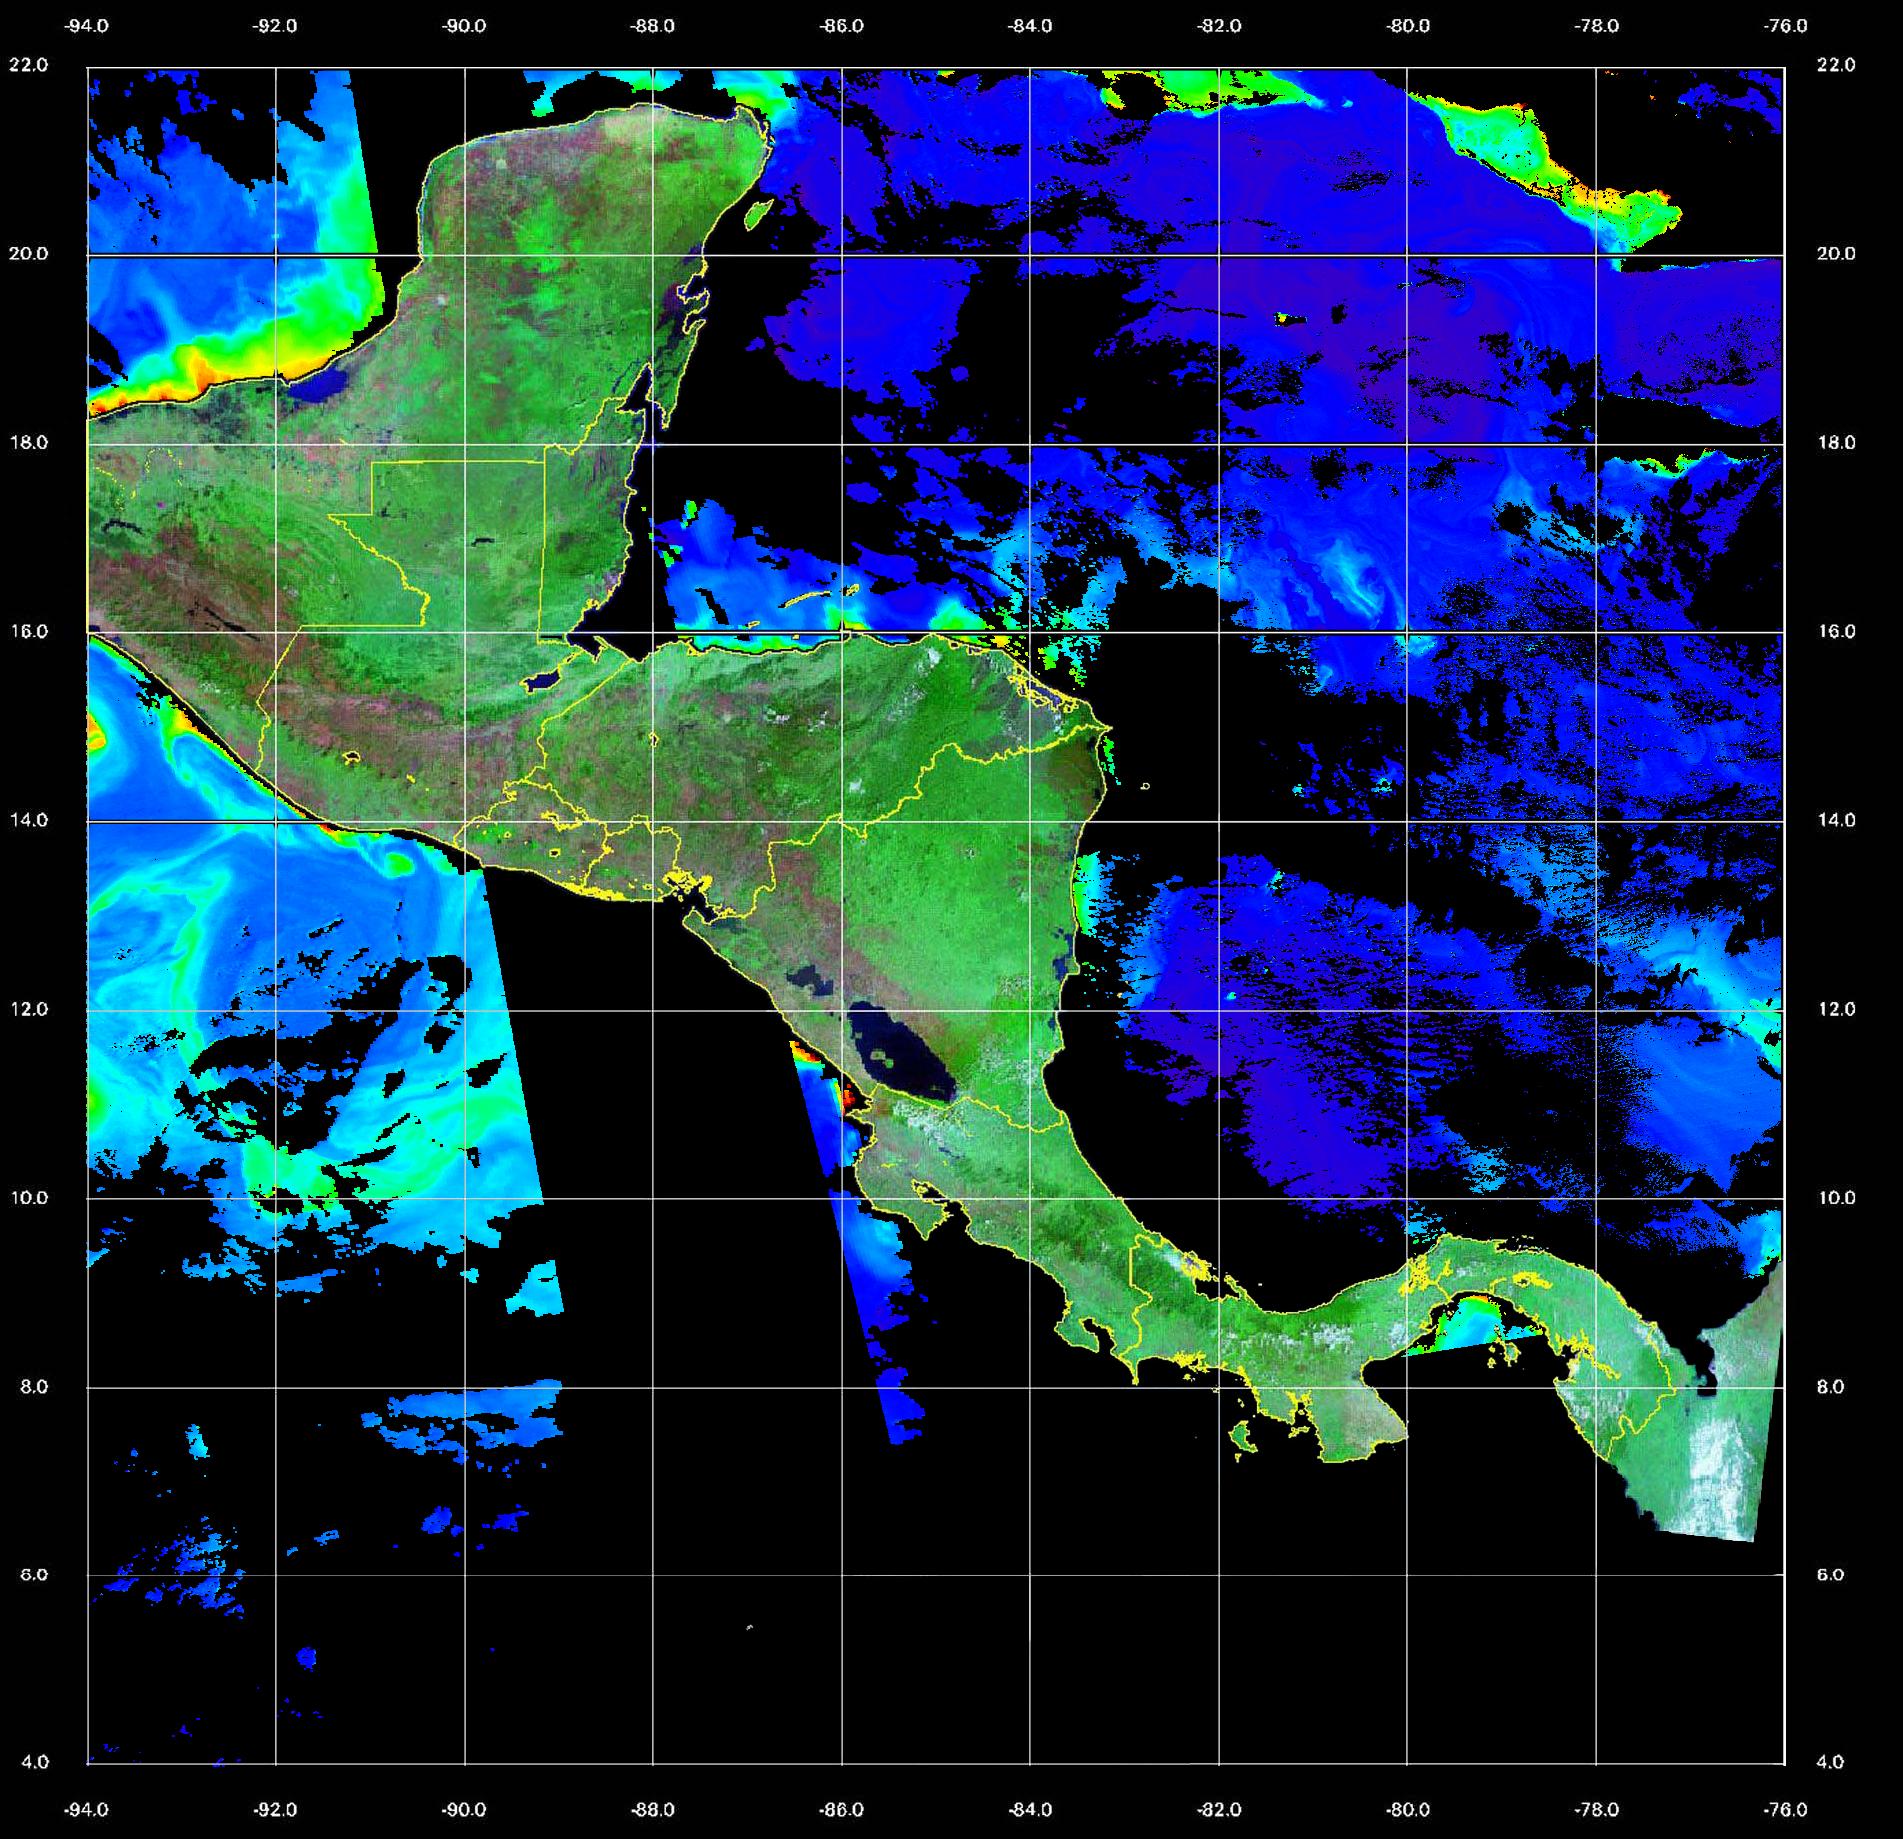Click the grid intersection at -88.0, 6.0
The width and height of the screenshot is (1903, 1839).
coord(653,1576)
